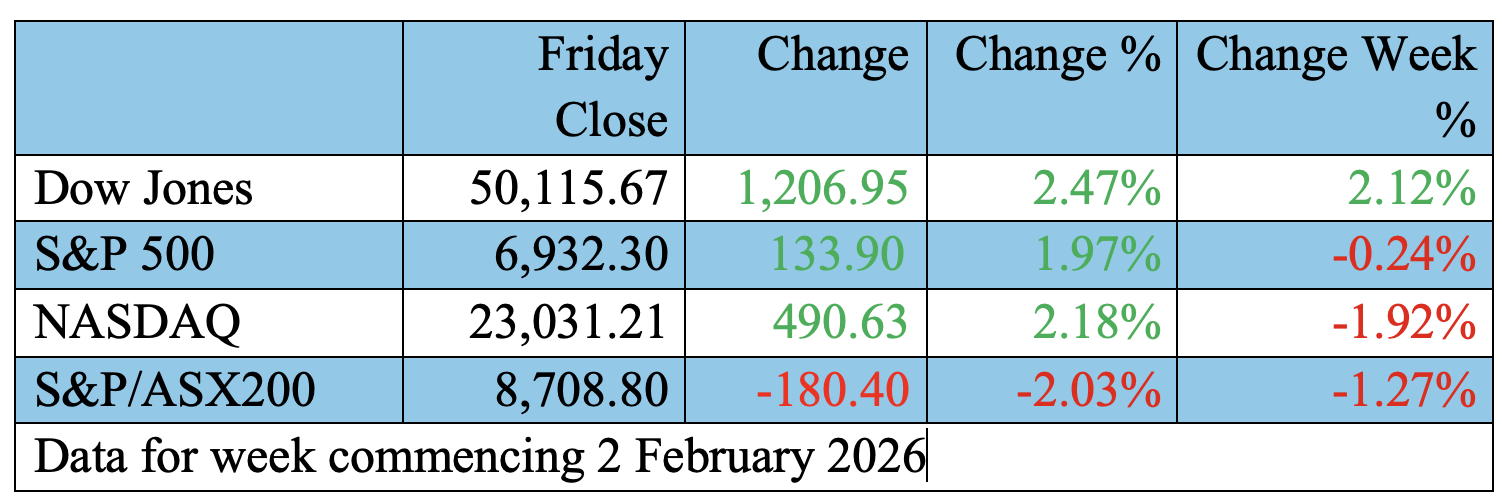Select the S&P/ASX200 row label cell
The image size is (1502, 504).
[174, 389]
